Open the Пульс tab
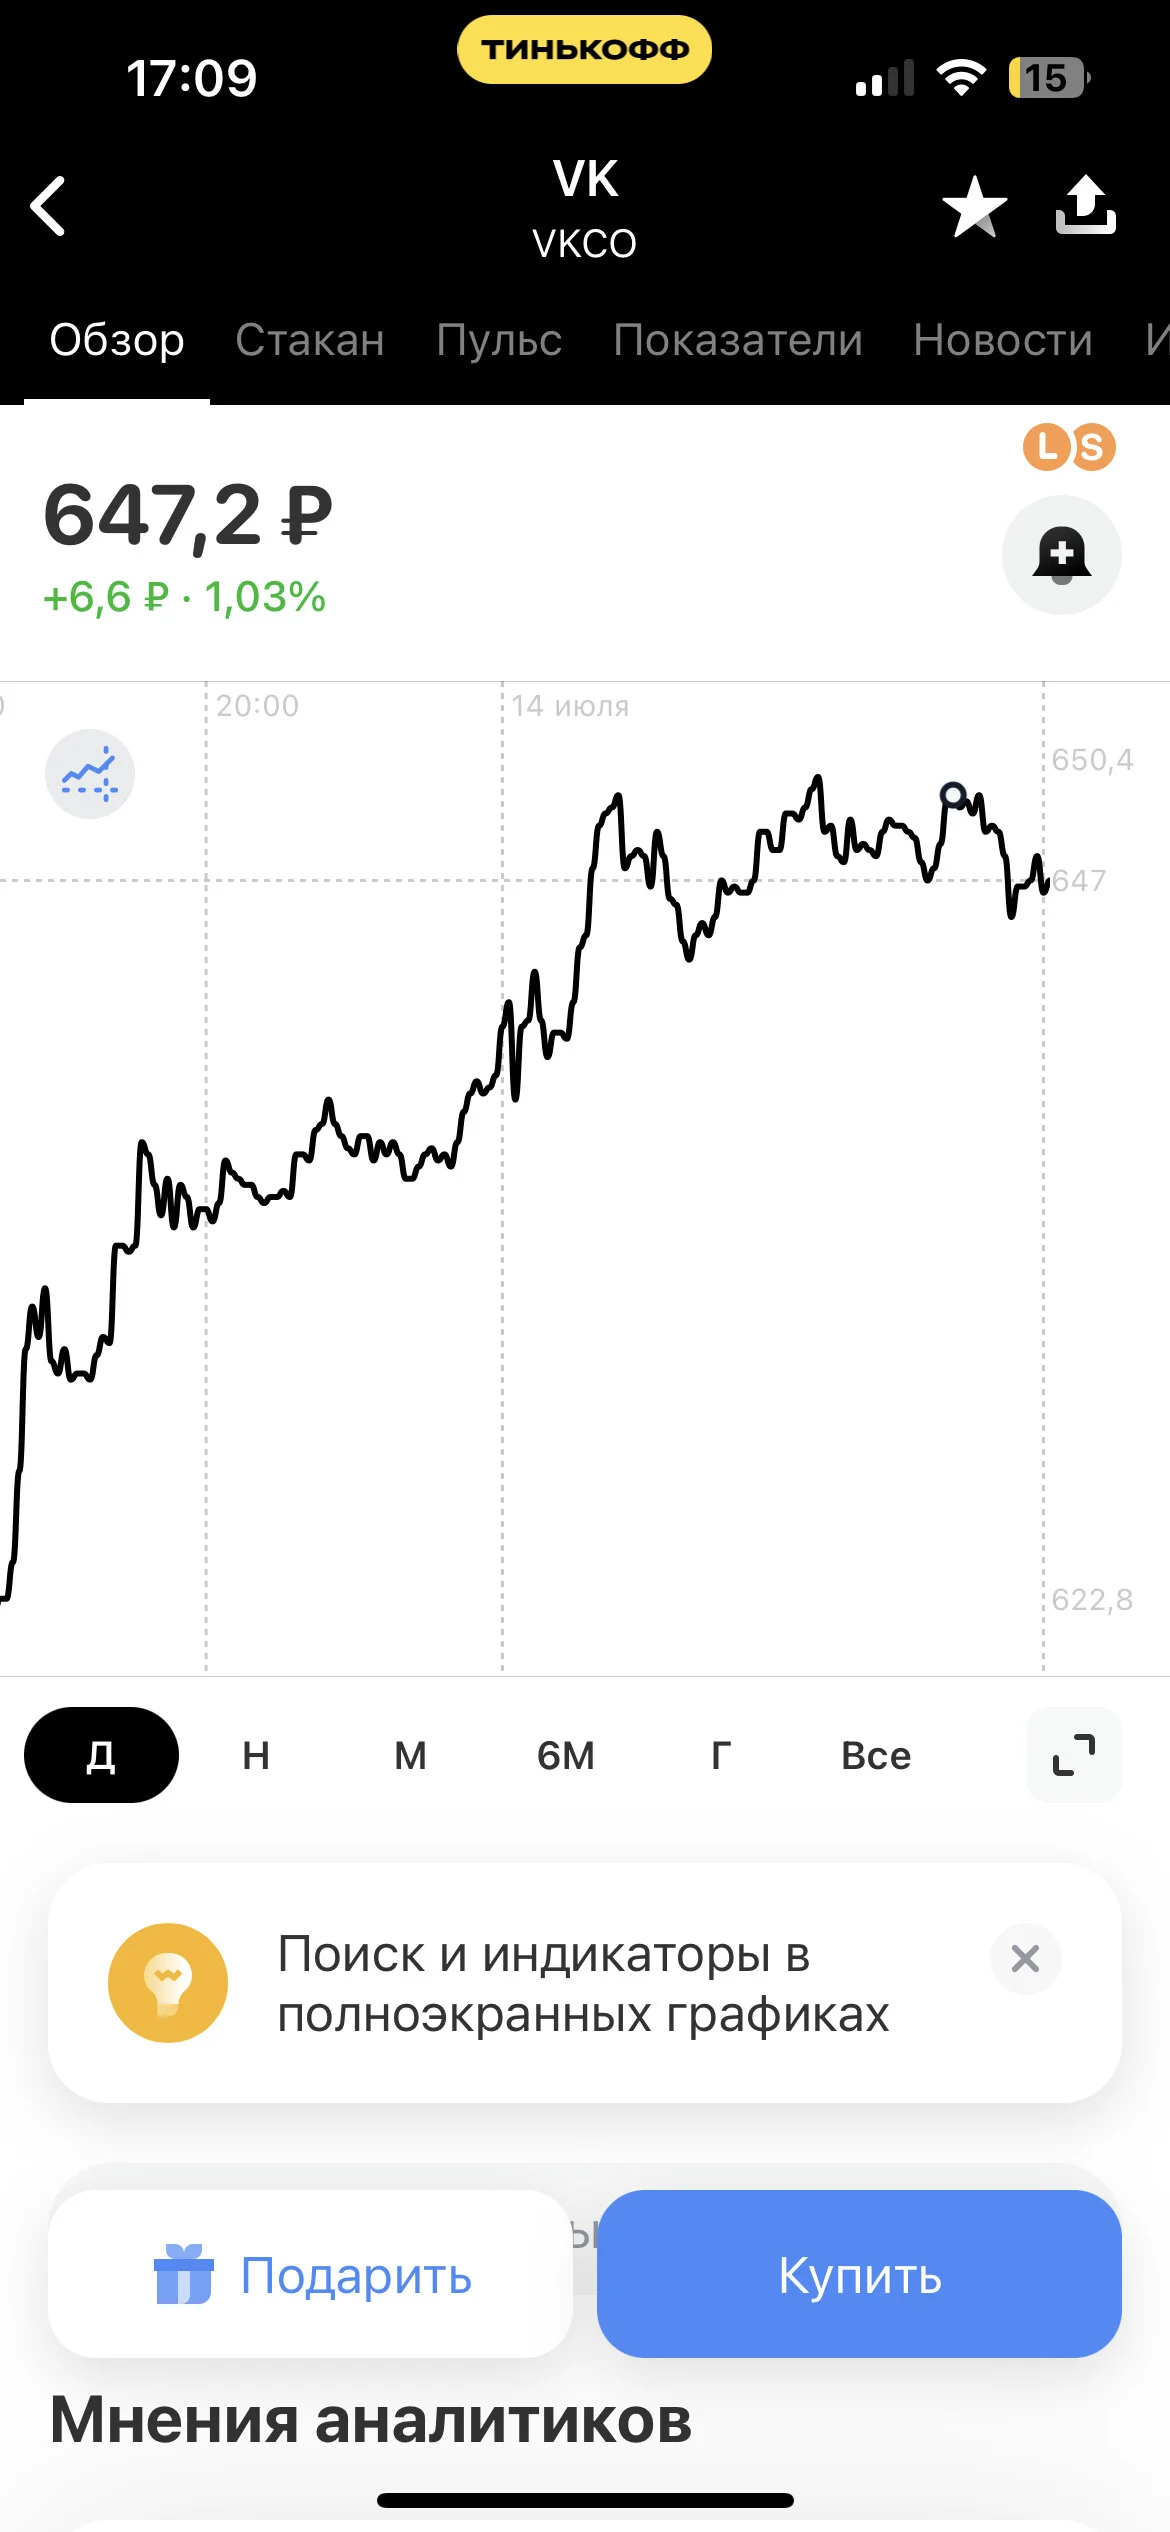The height and width of the screenshot is (2532, 1170). click(x=499, y=340)
